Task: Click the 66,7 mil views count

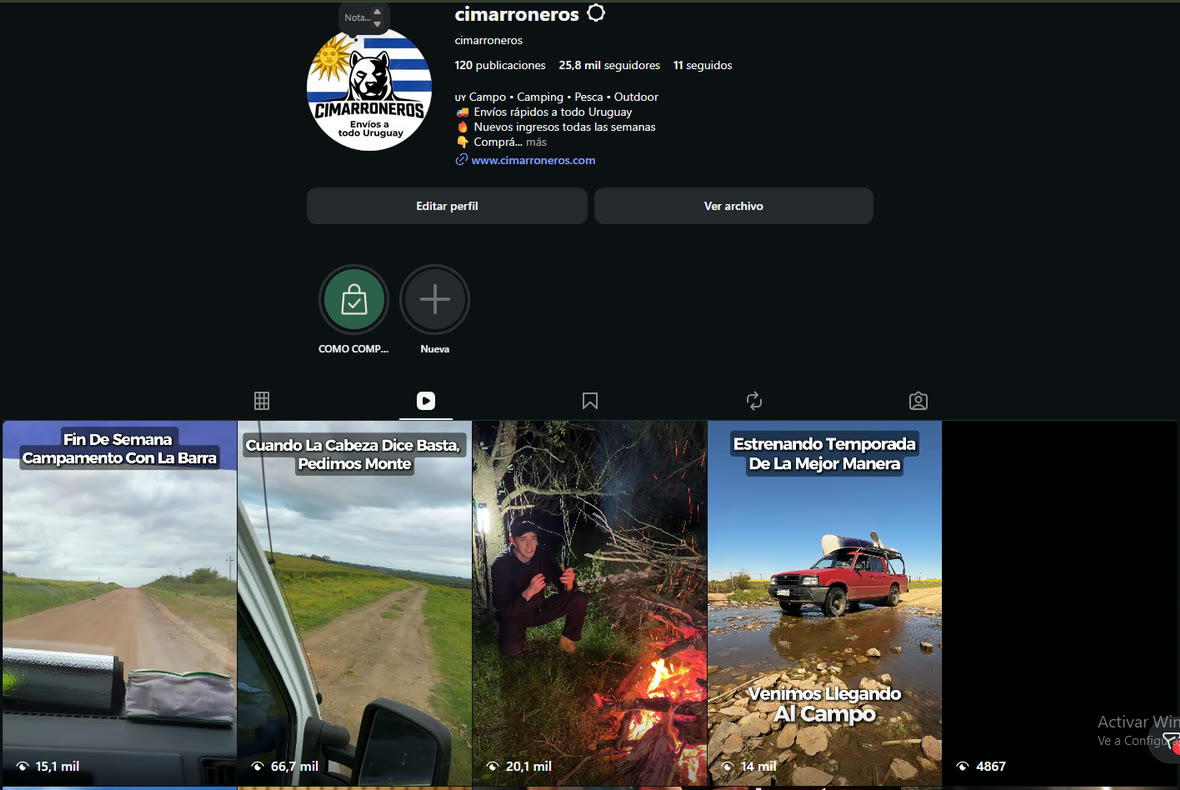Action: [x=284, y=767]
